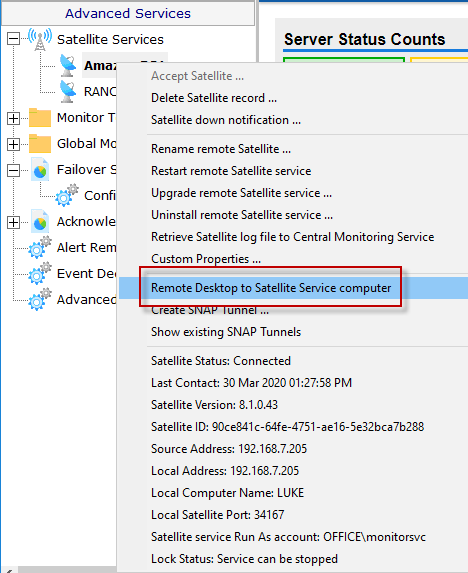Click the Monitor T folder icon

coord(40,118)
